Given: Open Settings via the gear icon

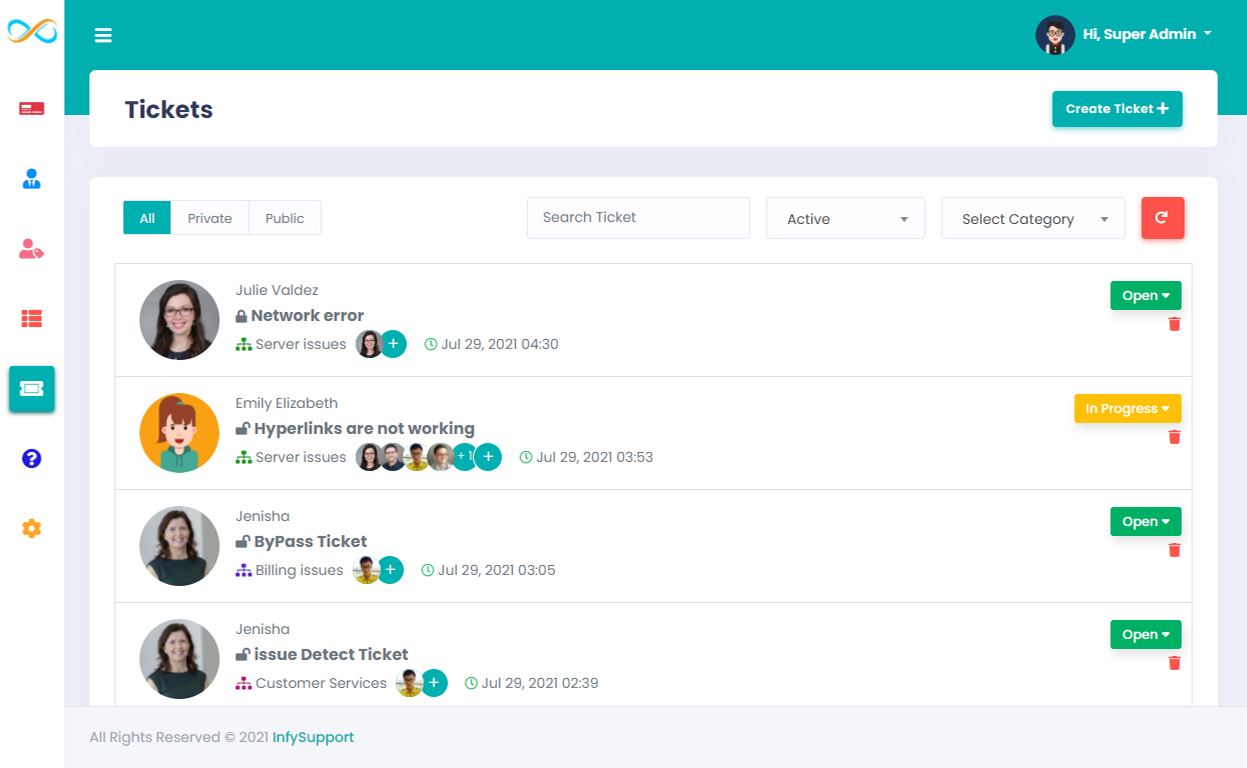Looking at the screenshot, I should pos(31,528).
